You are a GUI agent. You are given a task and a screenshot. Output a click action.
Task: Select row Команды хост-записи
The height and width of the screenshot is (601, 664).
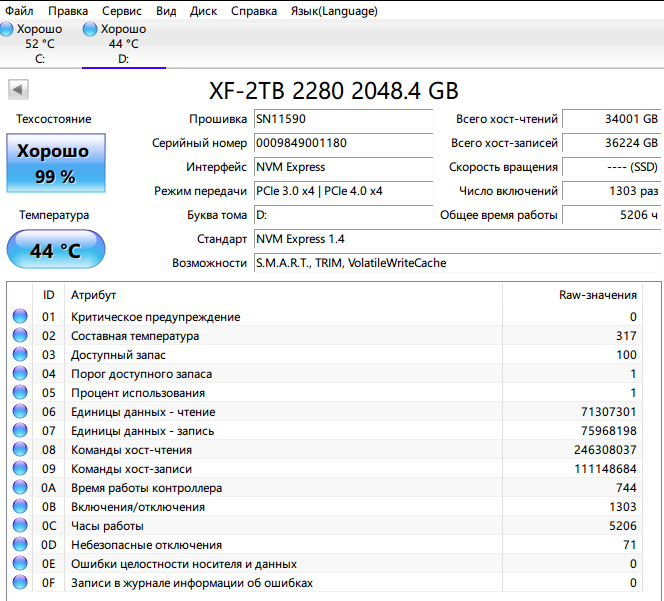click(325, 468)
